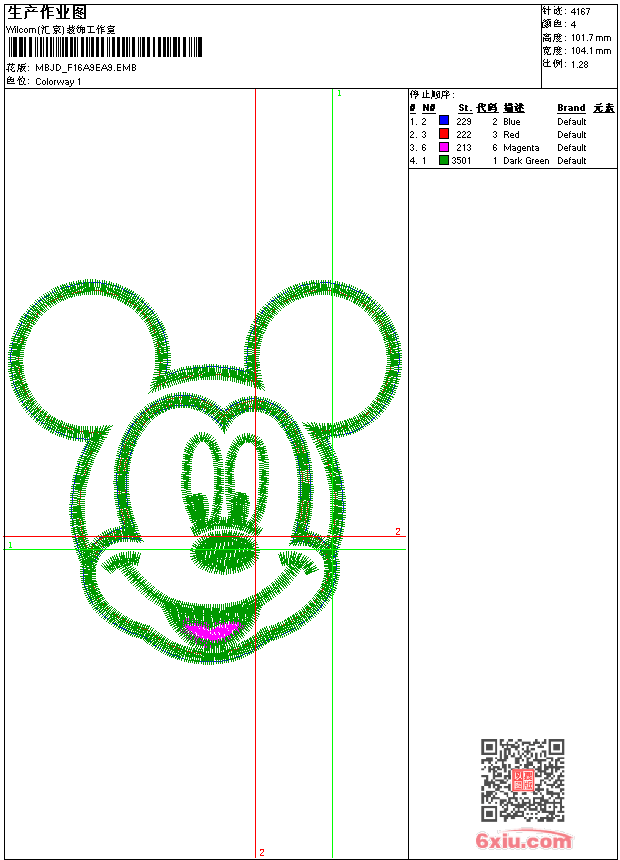The image size is (620, 860).
Task: Click the 'Dark Green' description text
Action: [526, 161]
